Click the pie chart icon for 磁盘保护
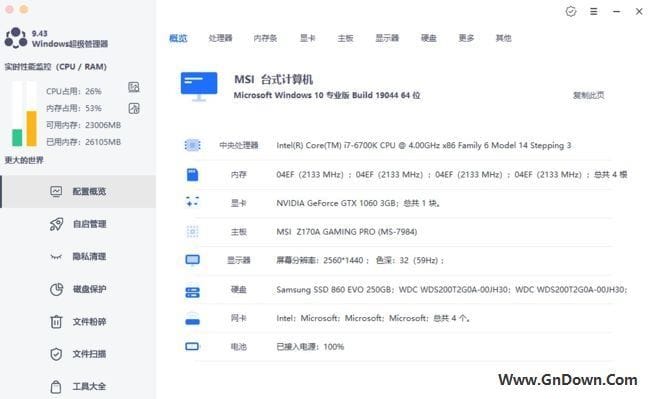Viewport: 650px width, 399px height. point(56,289)
